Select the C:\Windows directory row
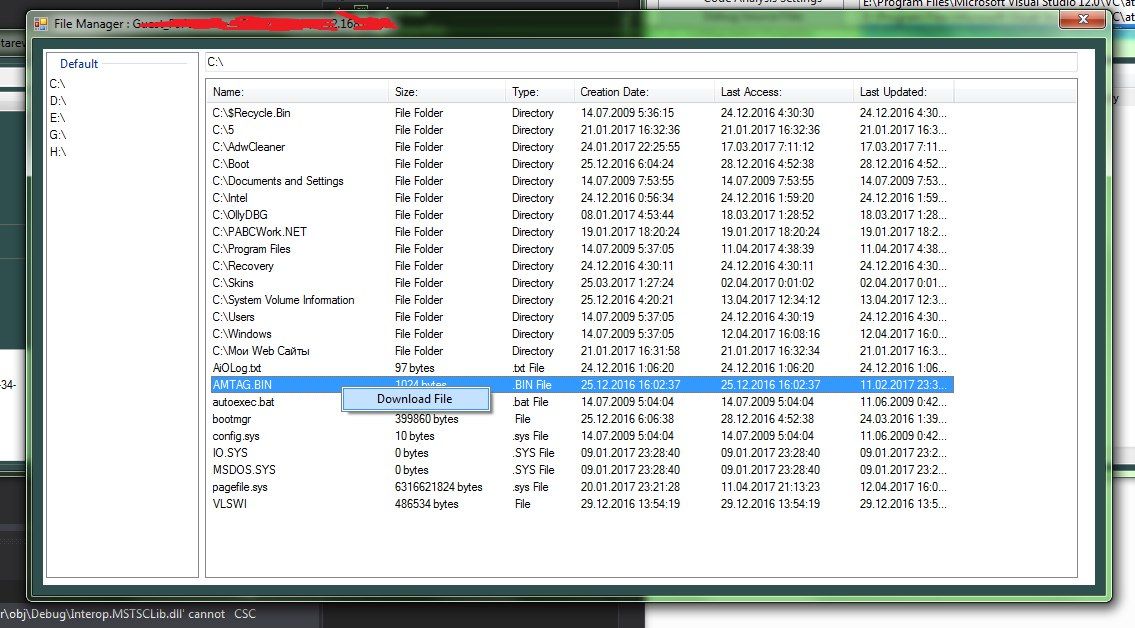The image size is (1135, 628). pos(242,334)
